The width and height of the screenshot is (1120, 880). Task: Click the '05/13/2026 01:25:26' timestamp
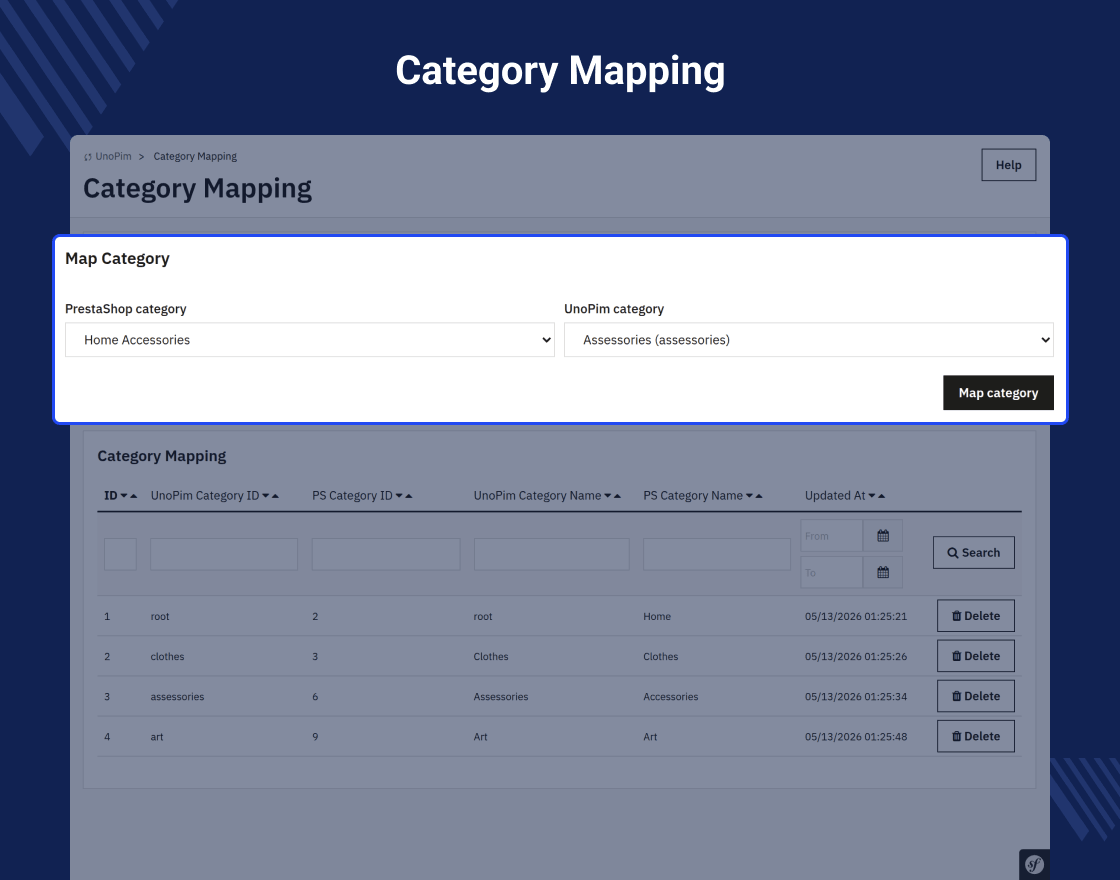pos(856,656)
